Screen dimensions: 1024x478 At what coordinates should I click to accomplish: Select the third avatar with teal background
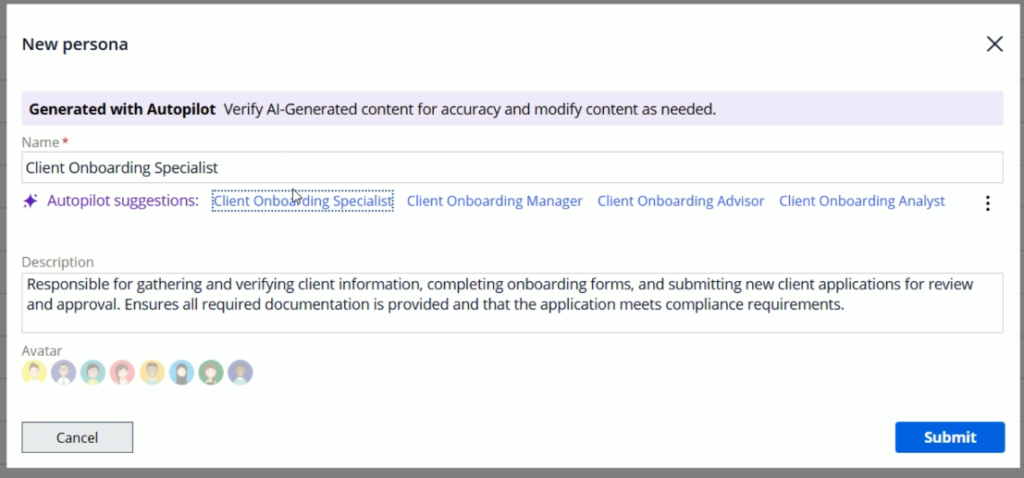(x=93, y=373)
